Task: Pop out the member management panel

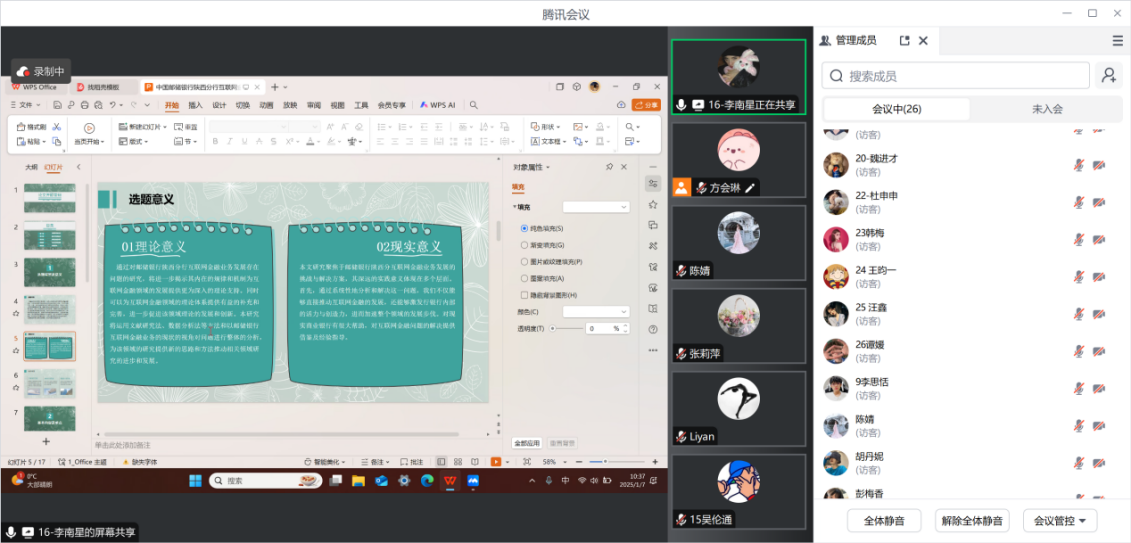Action: pos(904,41)
